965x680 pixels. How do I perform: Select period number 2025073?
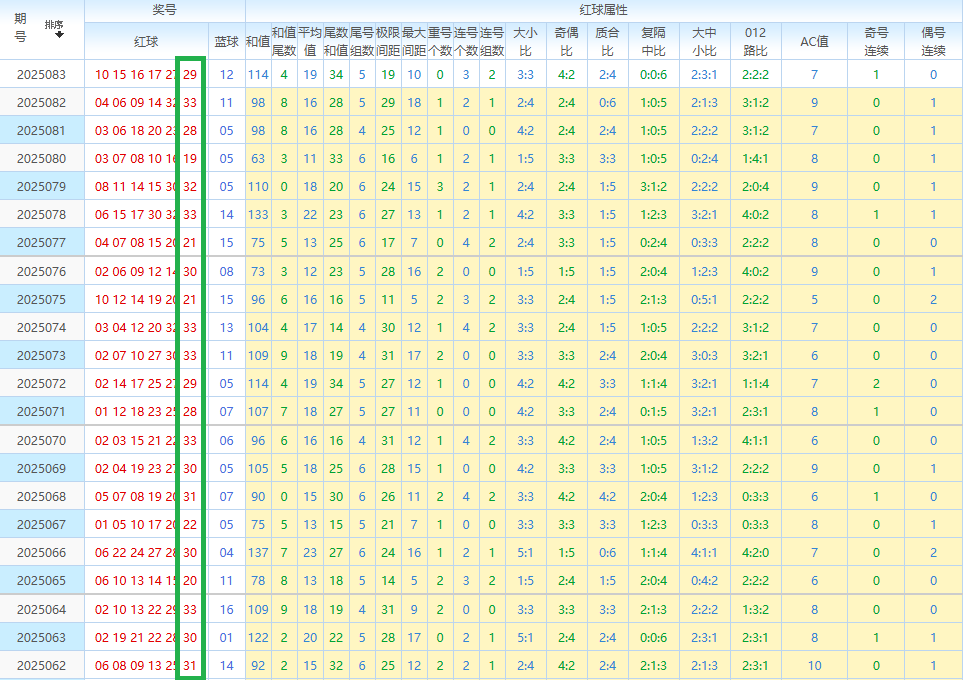[x=41, y=356]
